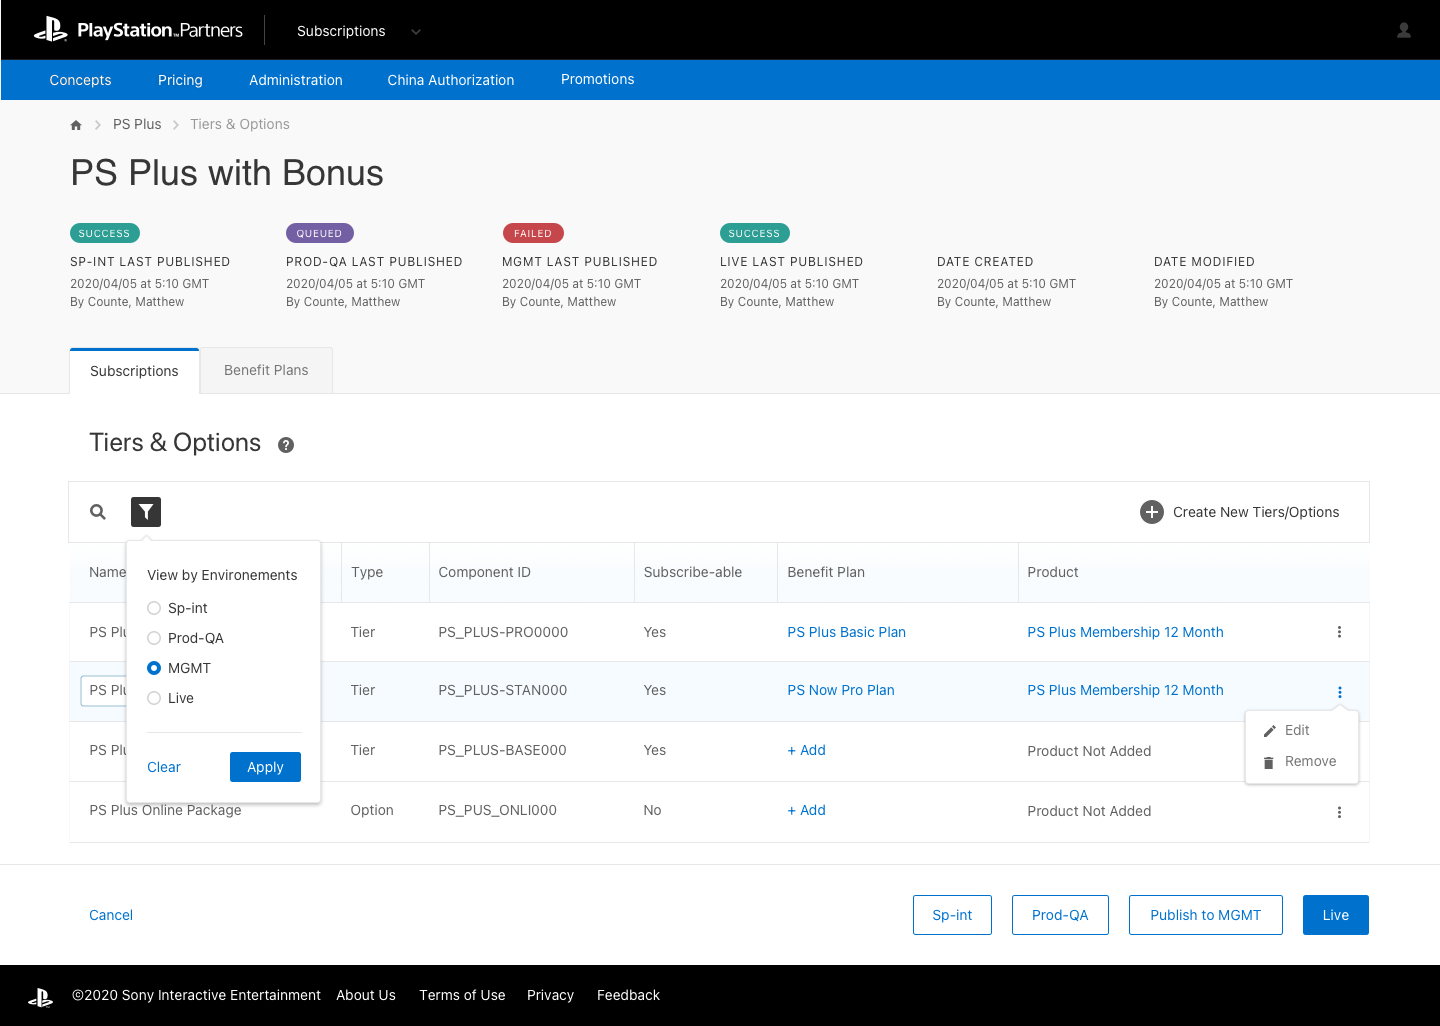Viewport: 1440px width, 1026px height.
Task: Select the Prod-QA environment radio button
Action: point(154,638)
